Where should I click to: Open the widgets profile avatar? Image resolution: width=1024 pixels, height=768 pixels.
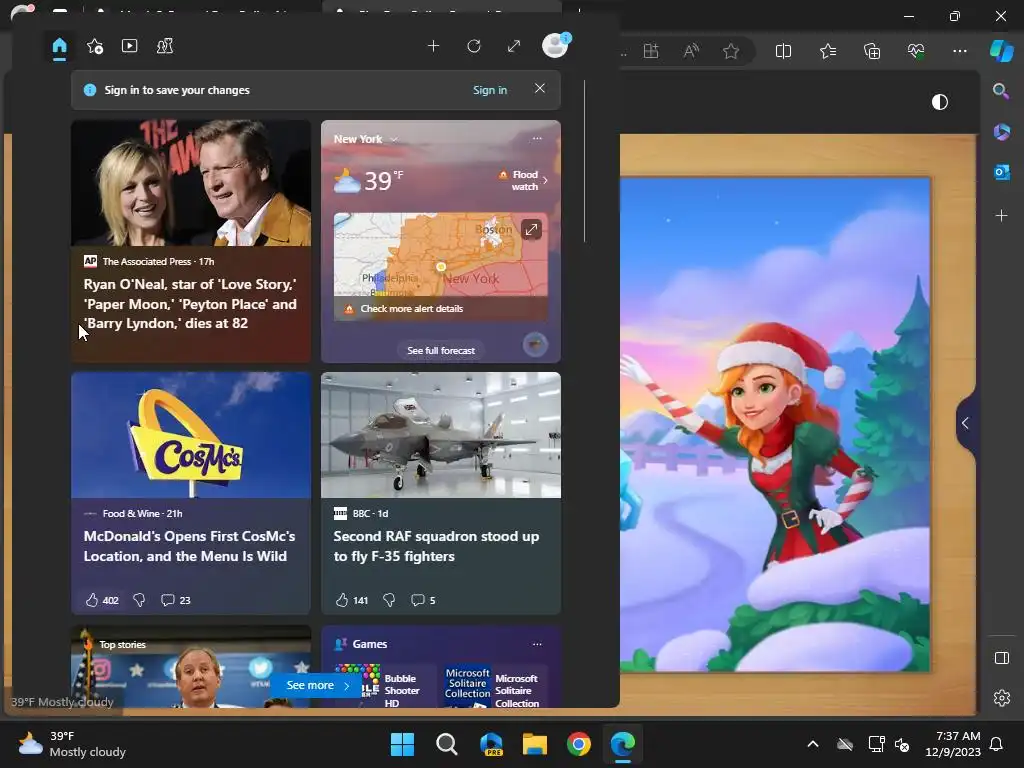tap(555, 46)
